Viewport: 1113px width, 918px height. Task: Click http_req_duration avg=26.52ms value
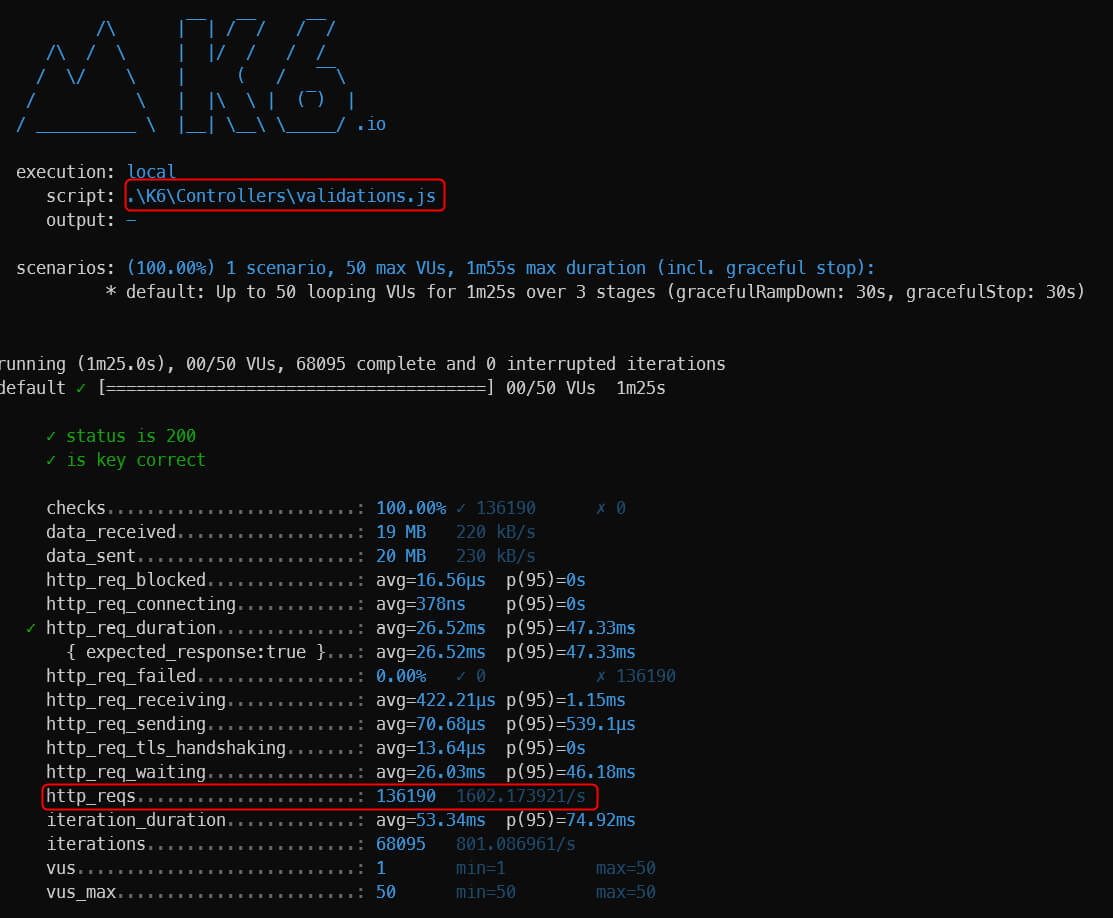click(x=431, y=628)
